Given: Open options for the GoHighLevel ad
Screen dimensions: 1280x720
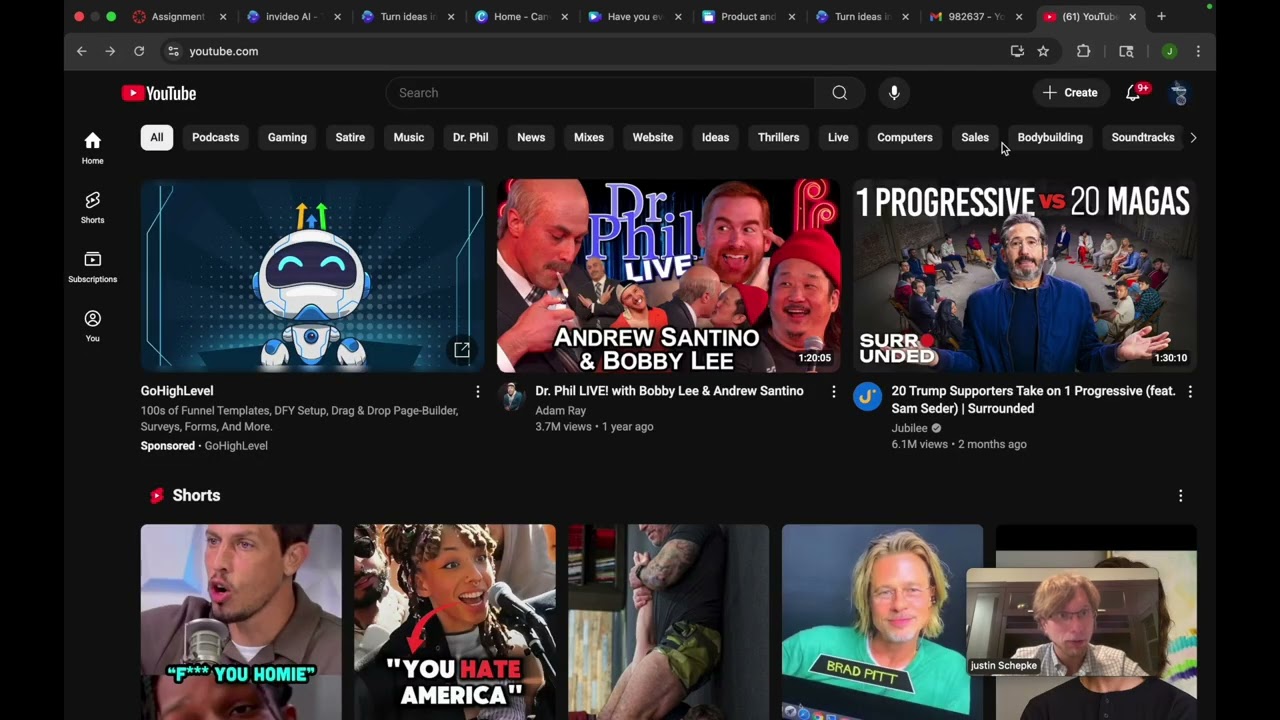Looking at the screenshot, I should pos(477,392).
